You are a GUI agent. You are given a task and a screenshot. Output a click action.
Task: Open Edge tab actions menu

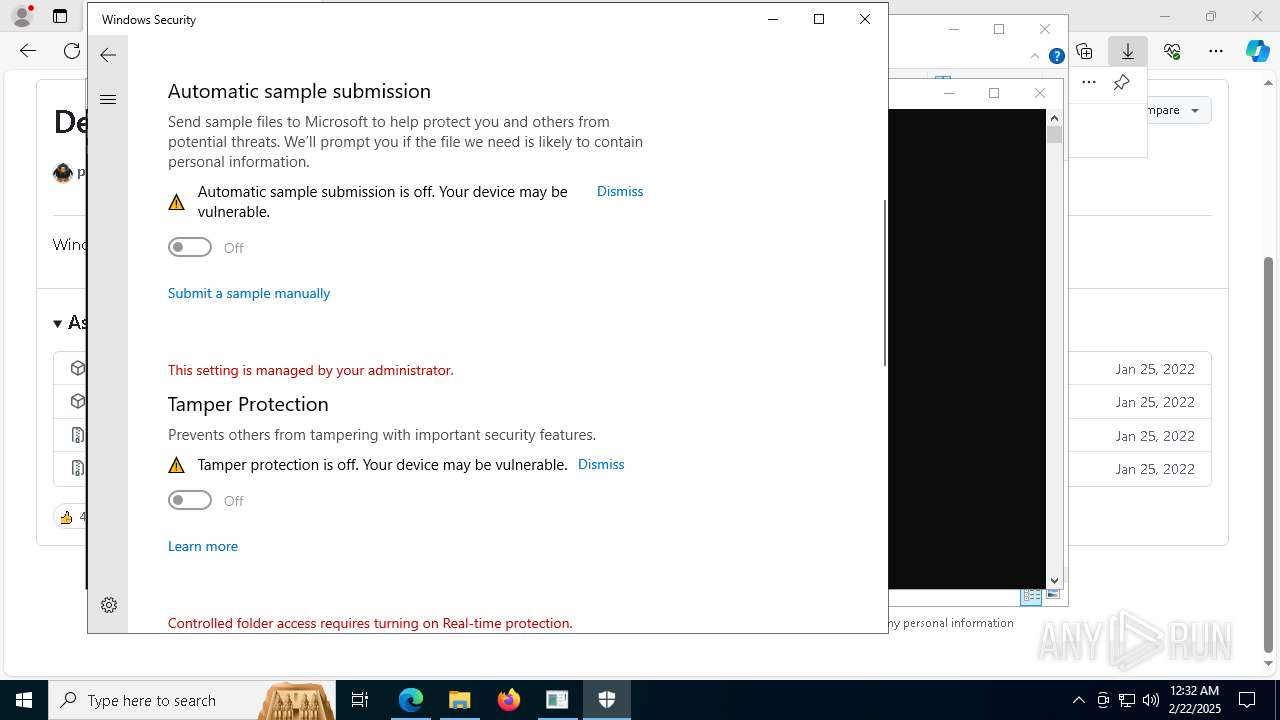pos(60,16)
